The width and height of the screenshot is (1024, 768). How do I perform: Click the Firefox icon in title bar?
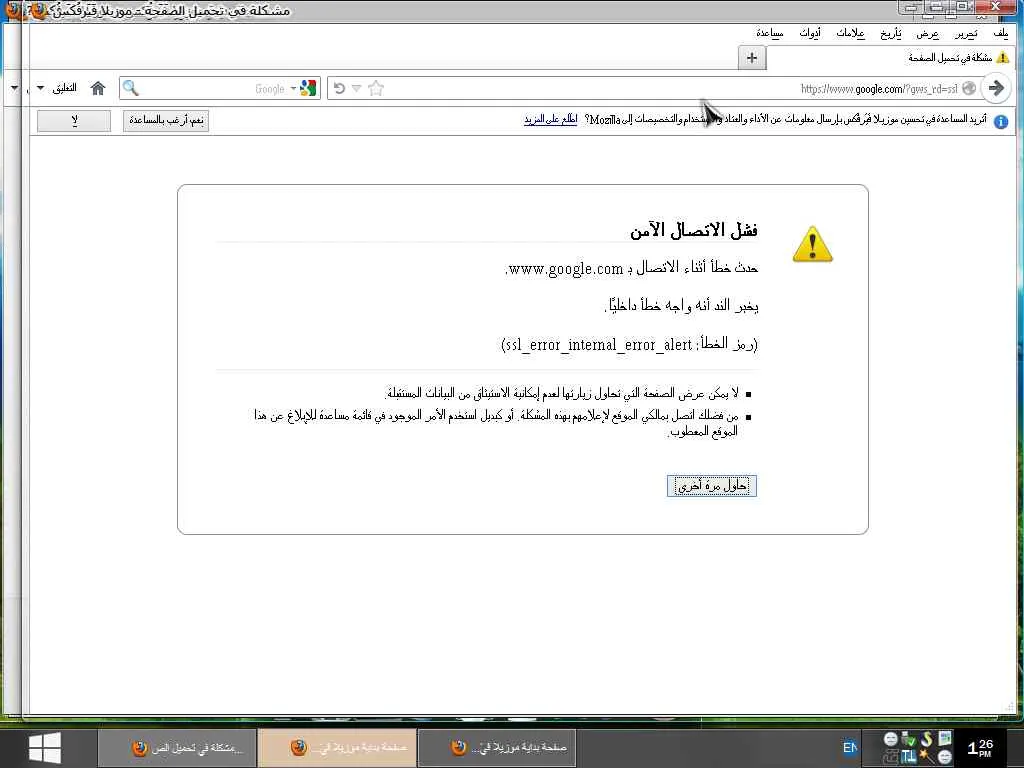click(37, 10)
